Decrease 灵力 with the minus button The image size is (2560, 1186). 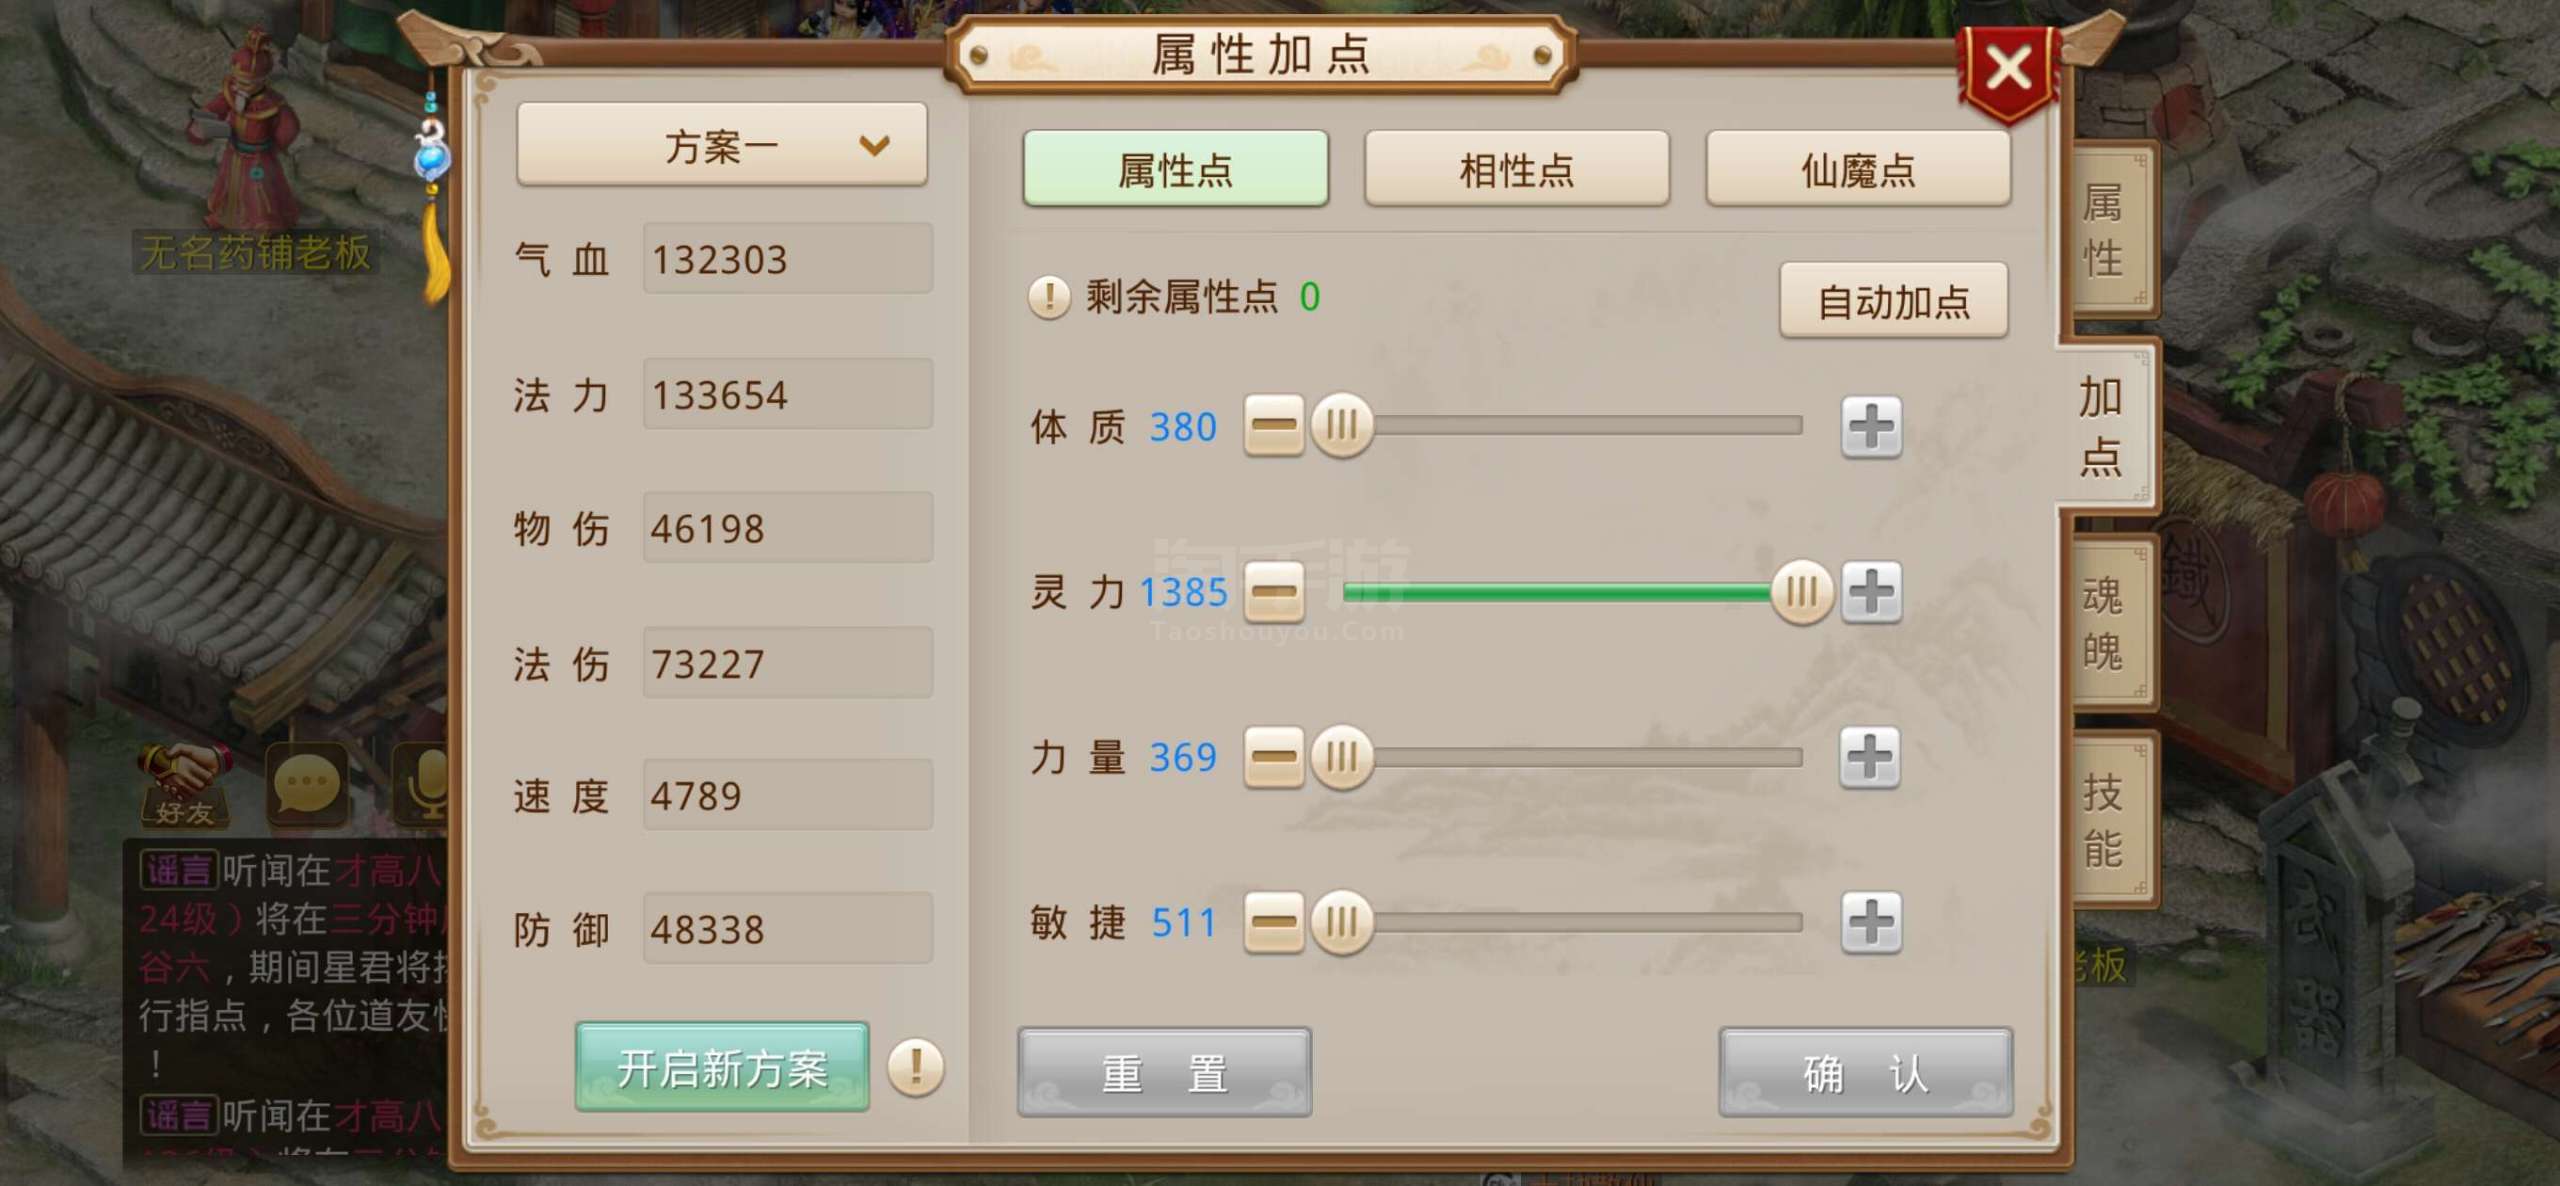pos(1274,591)
